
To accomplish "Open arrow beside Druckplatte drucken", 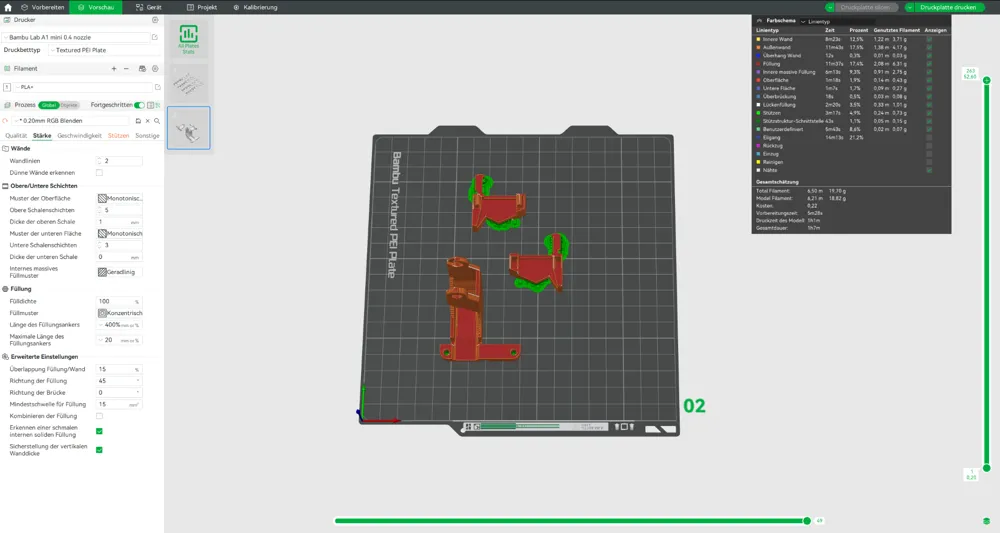I will (909, 7).
